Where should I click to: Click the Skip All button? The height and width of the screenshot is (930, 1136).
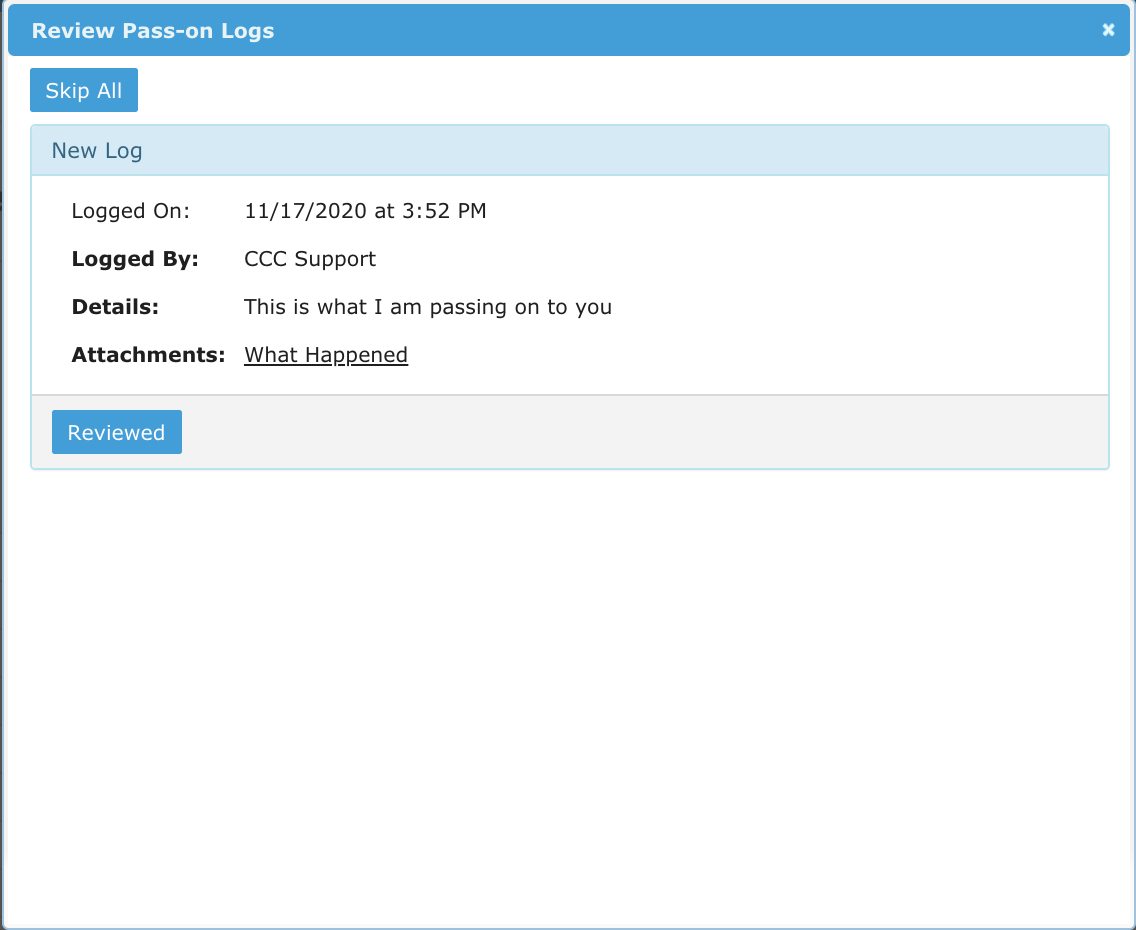84,91
